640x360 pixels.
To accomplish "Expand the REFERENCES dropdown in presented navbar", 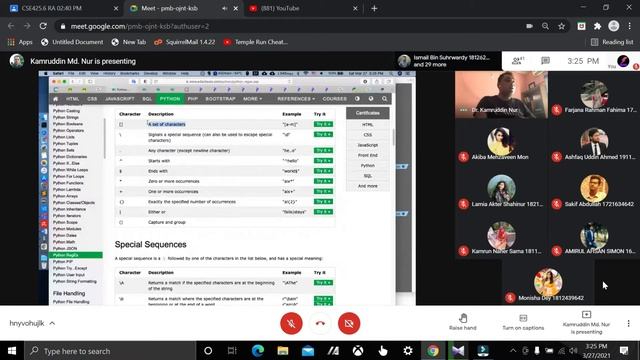I will (x=296, y=99).
